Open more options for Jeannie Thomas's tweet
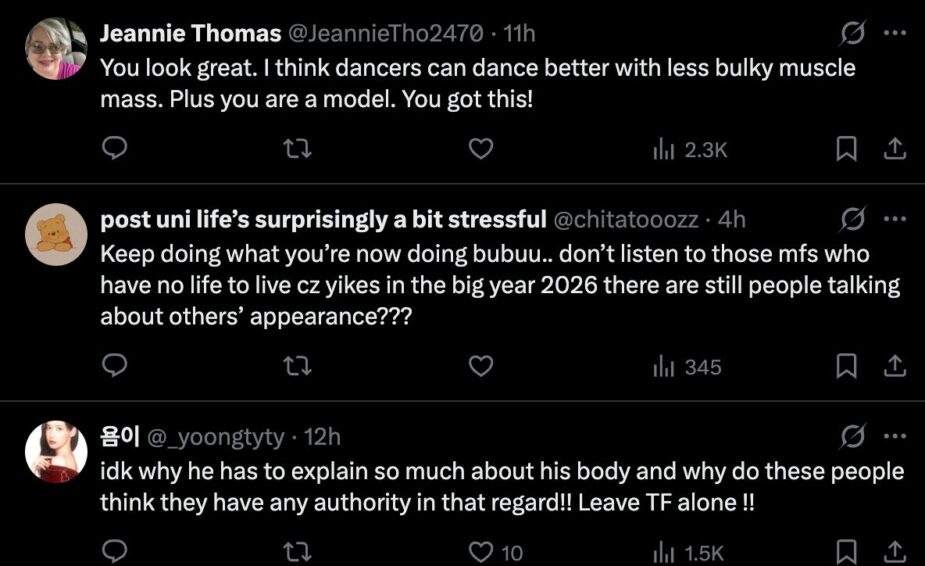The width and height of the screenshot is (925, 566). 895,34
